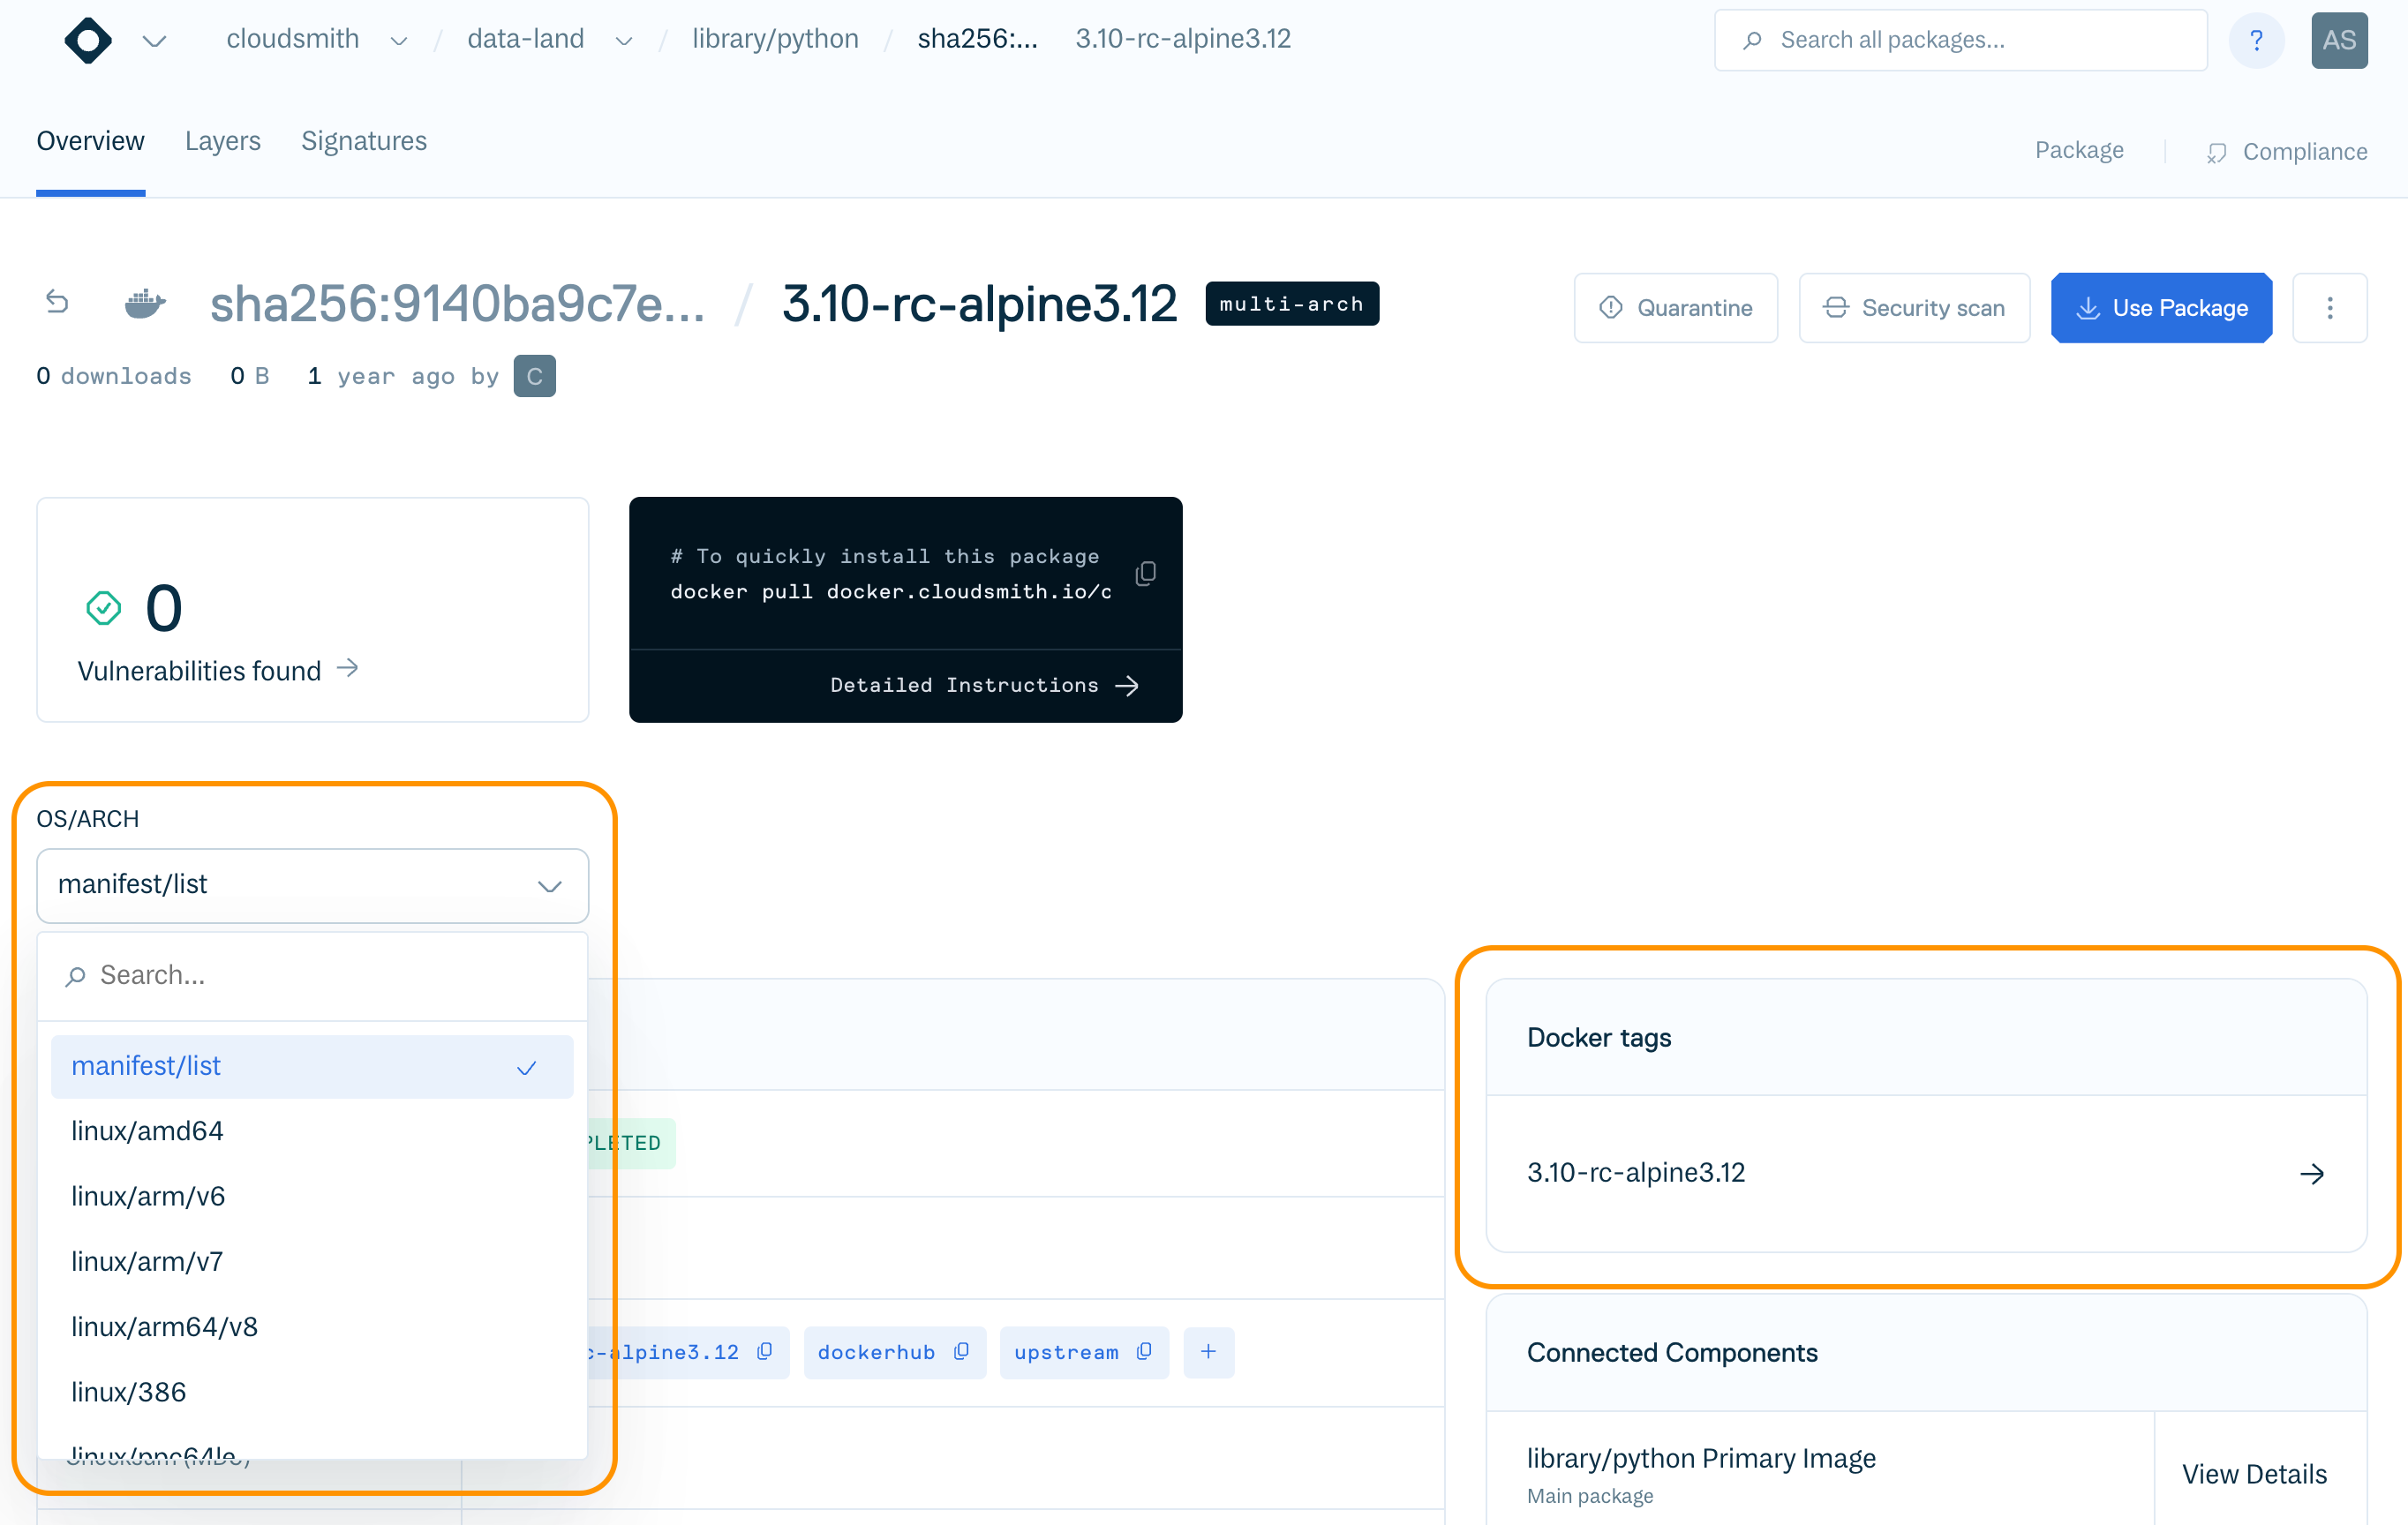Click the back arrow icon beside Docker logo
This screenshot has height=1525, width=2408.
click(x=57, y=302)
